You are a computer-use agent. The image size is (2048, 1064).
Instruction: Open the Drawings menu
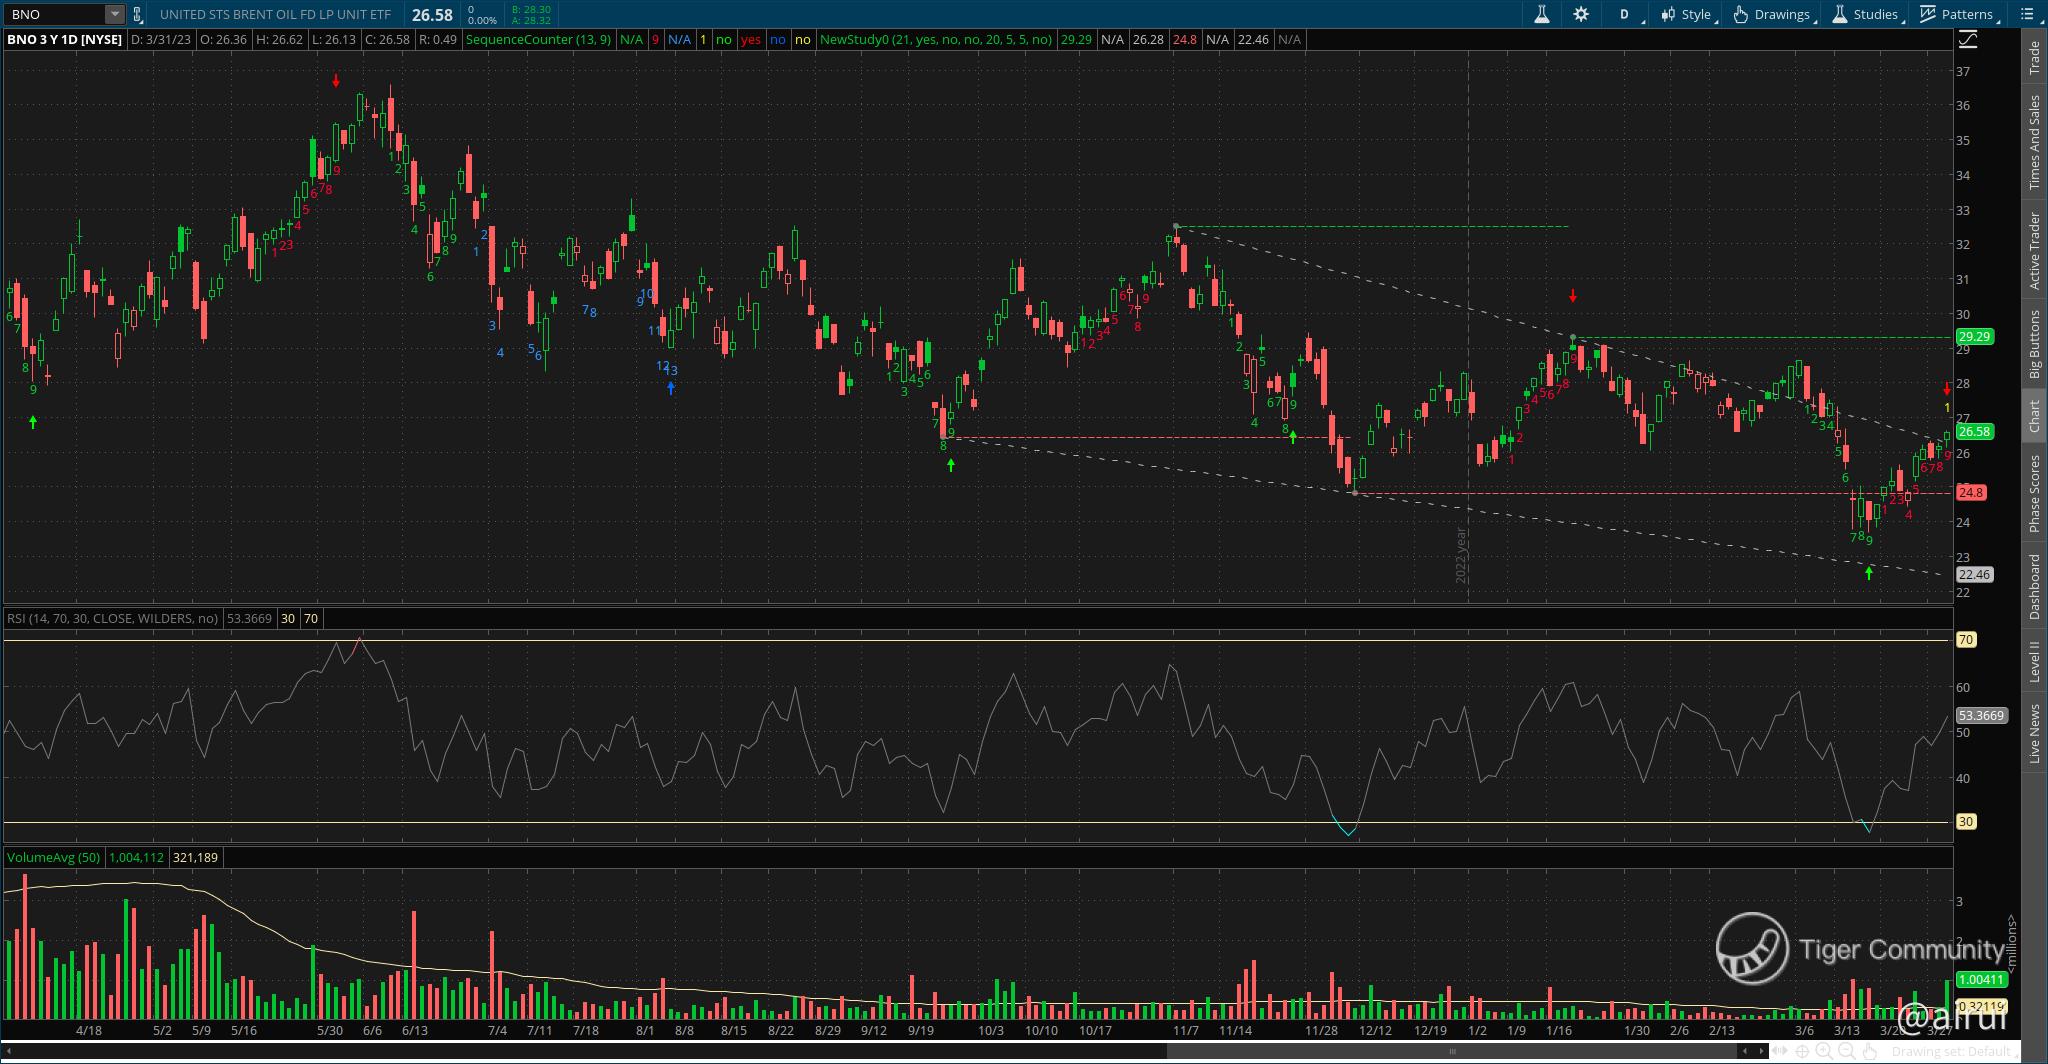tap(1774, 14)
